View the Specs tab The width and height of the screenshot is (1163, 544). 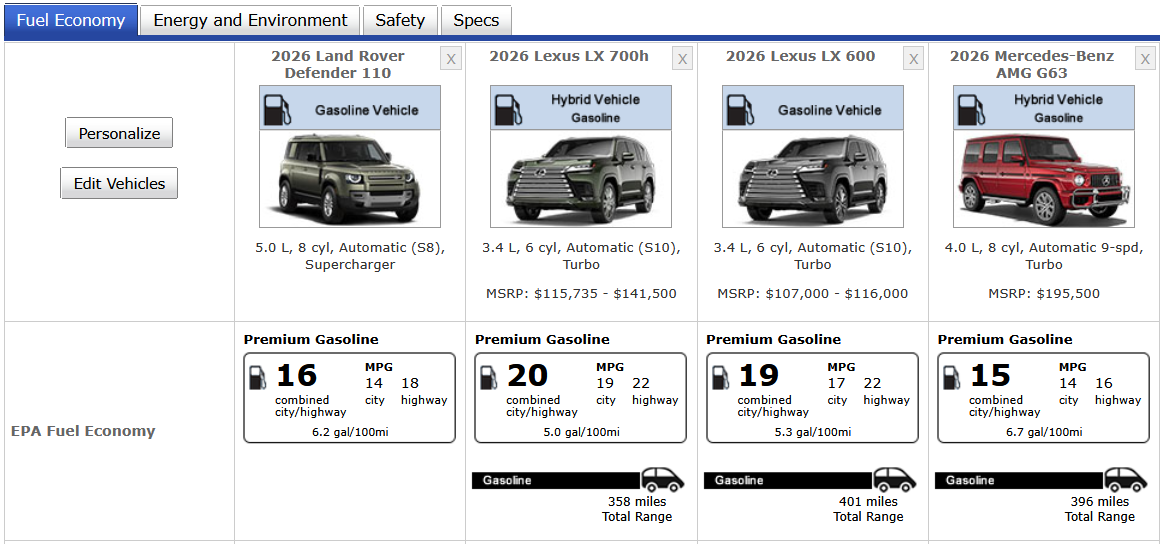click(x=476, y=20)
